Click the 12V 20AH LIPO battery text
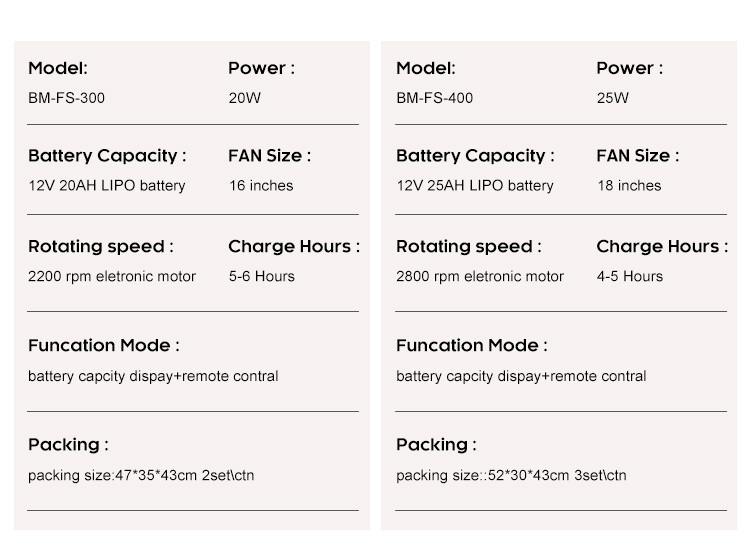The image size is (750, 559). [107, 186]
